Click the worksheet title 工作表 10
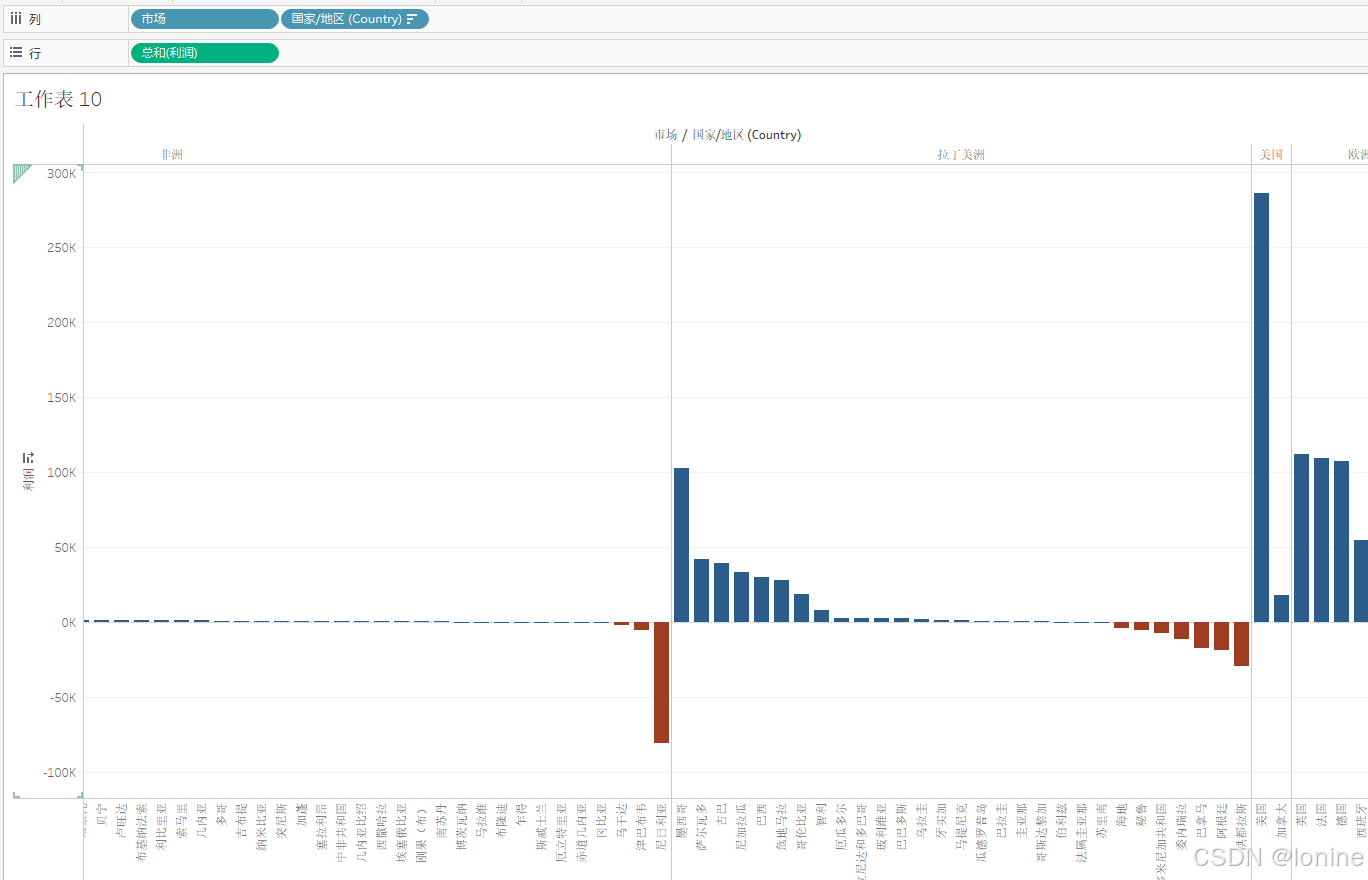The image size is (1368, 880). click(x=59, y=99)
